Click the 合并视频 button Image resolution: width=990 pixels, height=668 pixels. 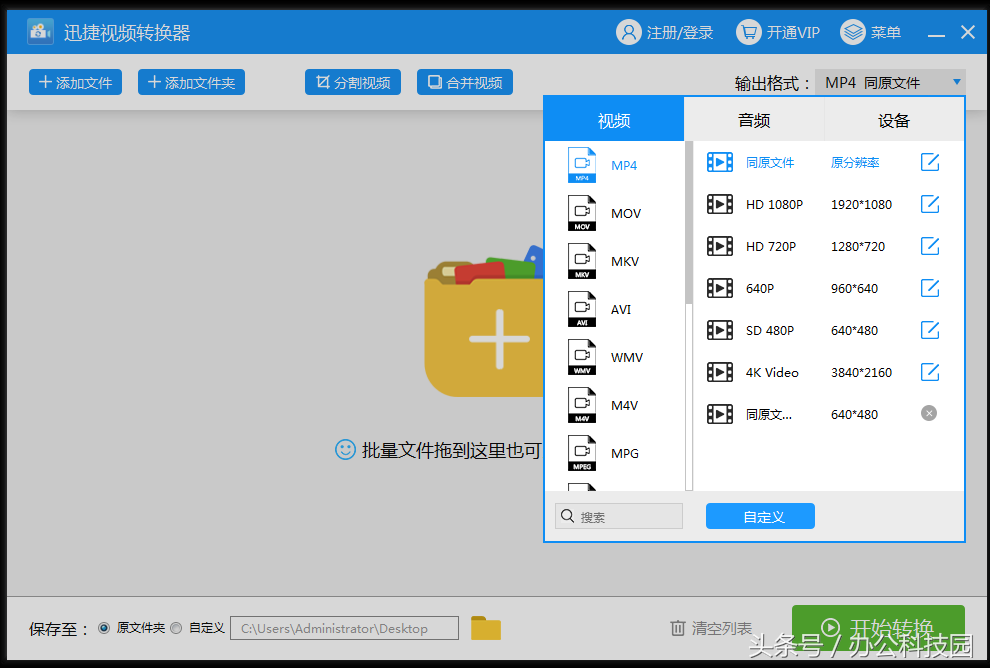465,82
